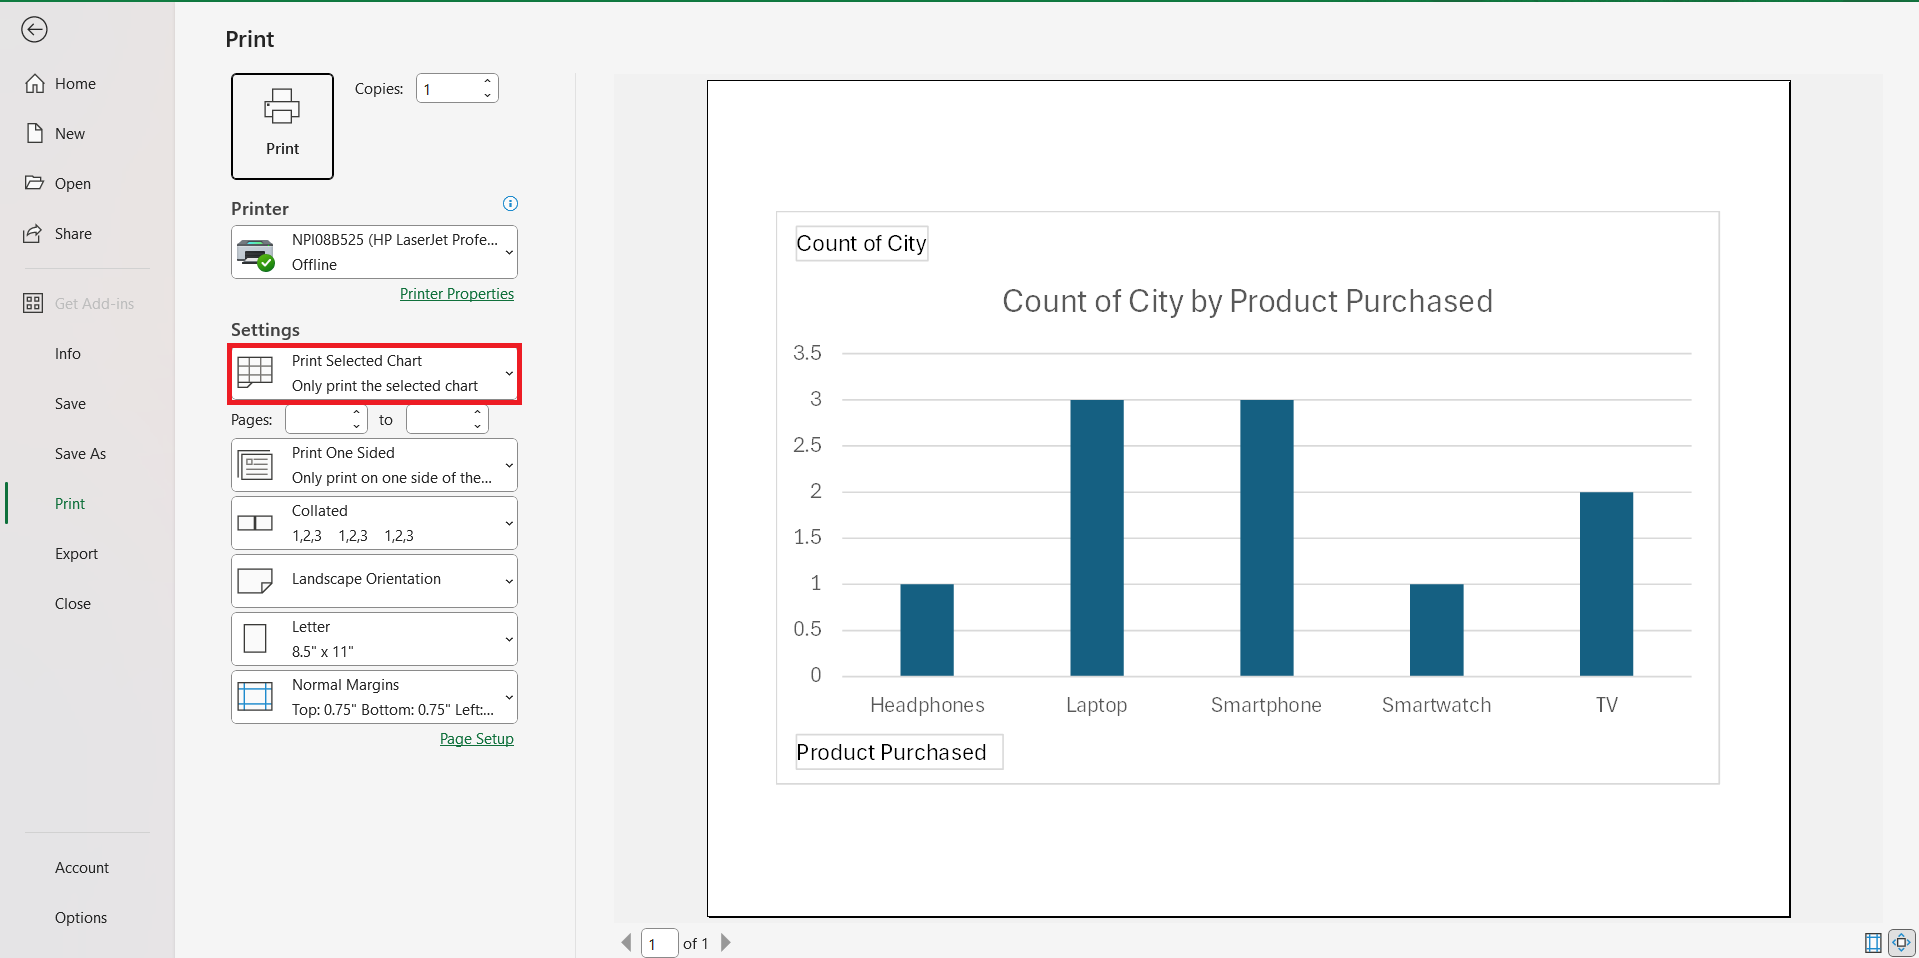The image size is (1919, 958).
Task: Open the Print One Sided dropdown
Action: point(375,465)
